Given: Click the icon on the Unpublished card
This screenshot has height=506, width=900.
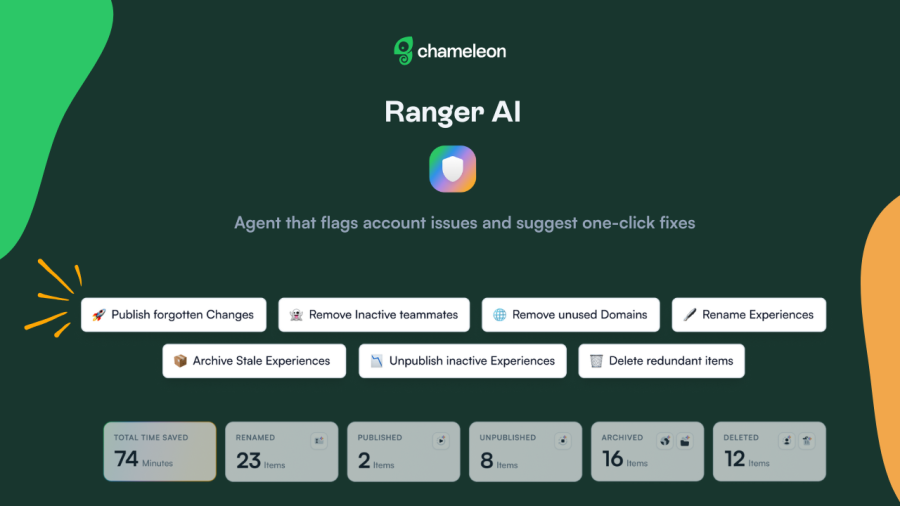Looking at the screenshot, I should point(563,440).
